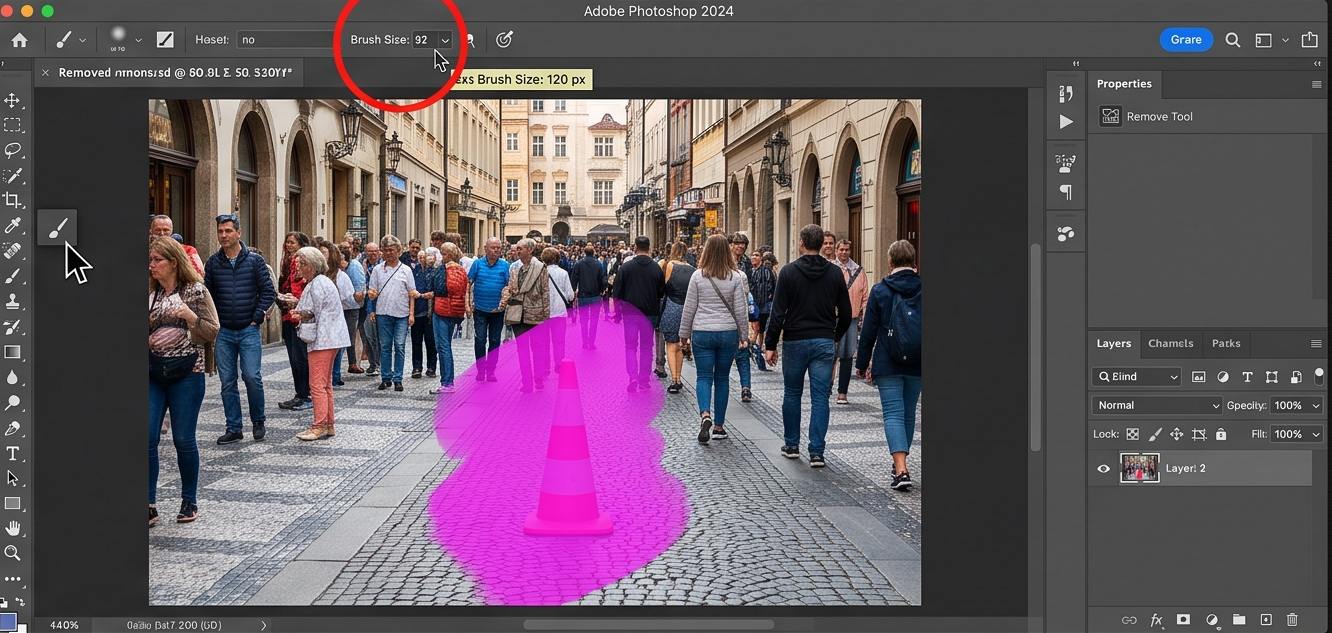Select the Gradient tool
The image size is (1332, 633).
12,352
